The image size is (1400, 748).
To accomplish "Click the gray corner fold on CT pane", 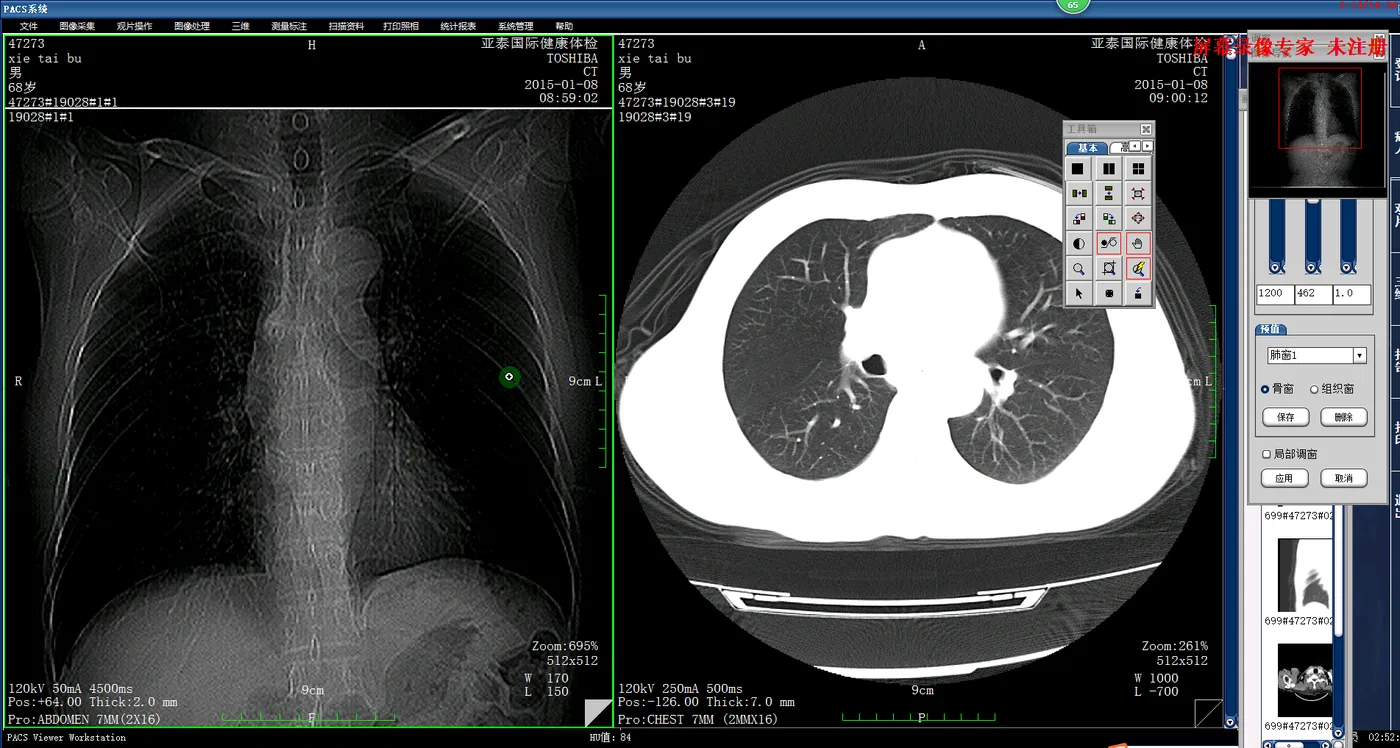I will pyautogui.click(x=1211, y=713).
